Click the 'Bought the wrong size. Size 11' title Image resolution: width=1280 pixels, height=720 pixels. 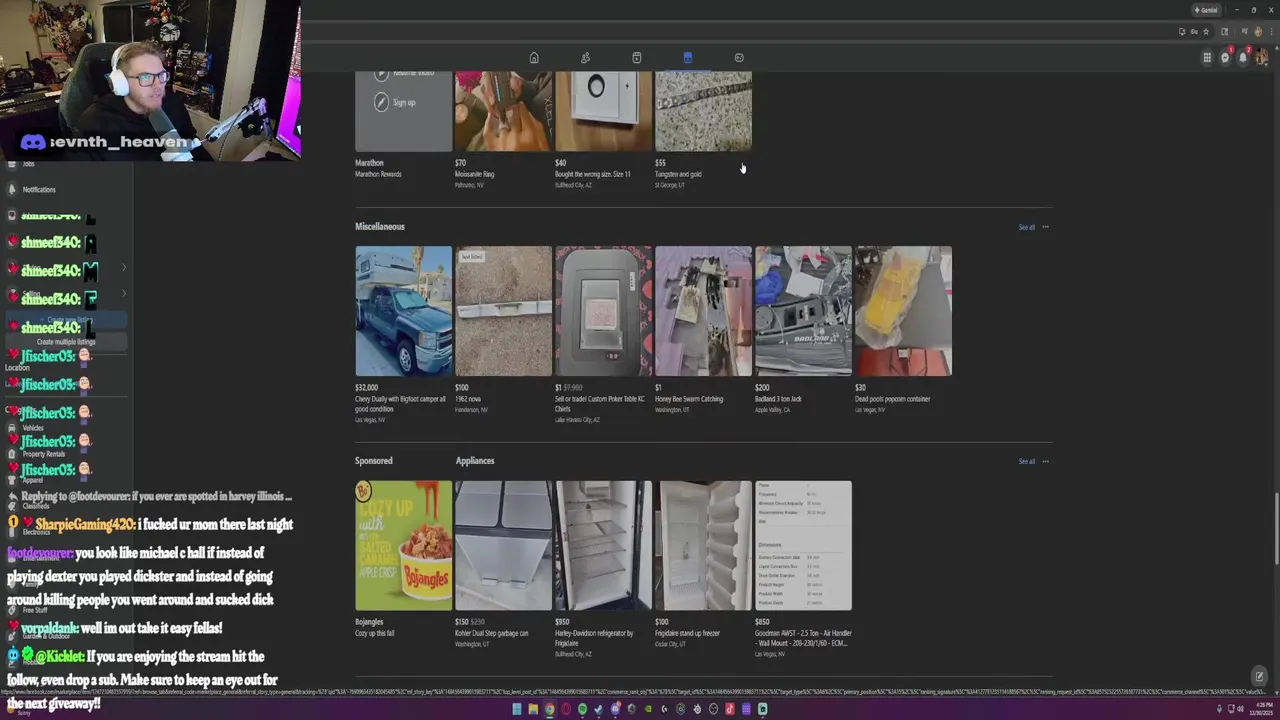click(592, 174)
